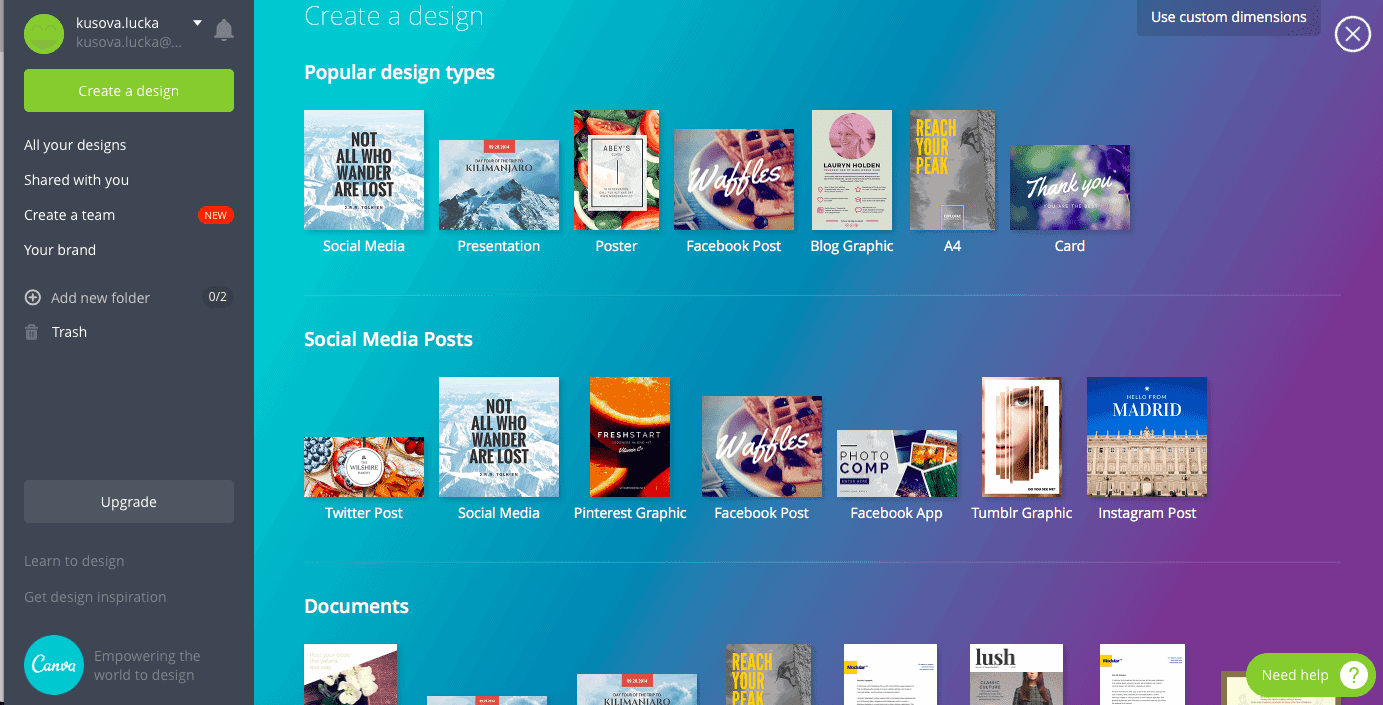The height and width of the screenshot is (705, 1383).
Task: Go to Shared with you
Action: [76, 180]
